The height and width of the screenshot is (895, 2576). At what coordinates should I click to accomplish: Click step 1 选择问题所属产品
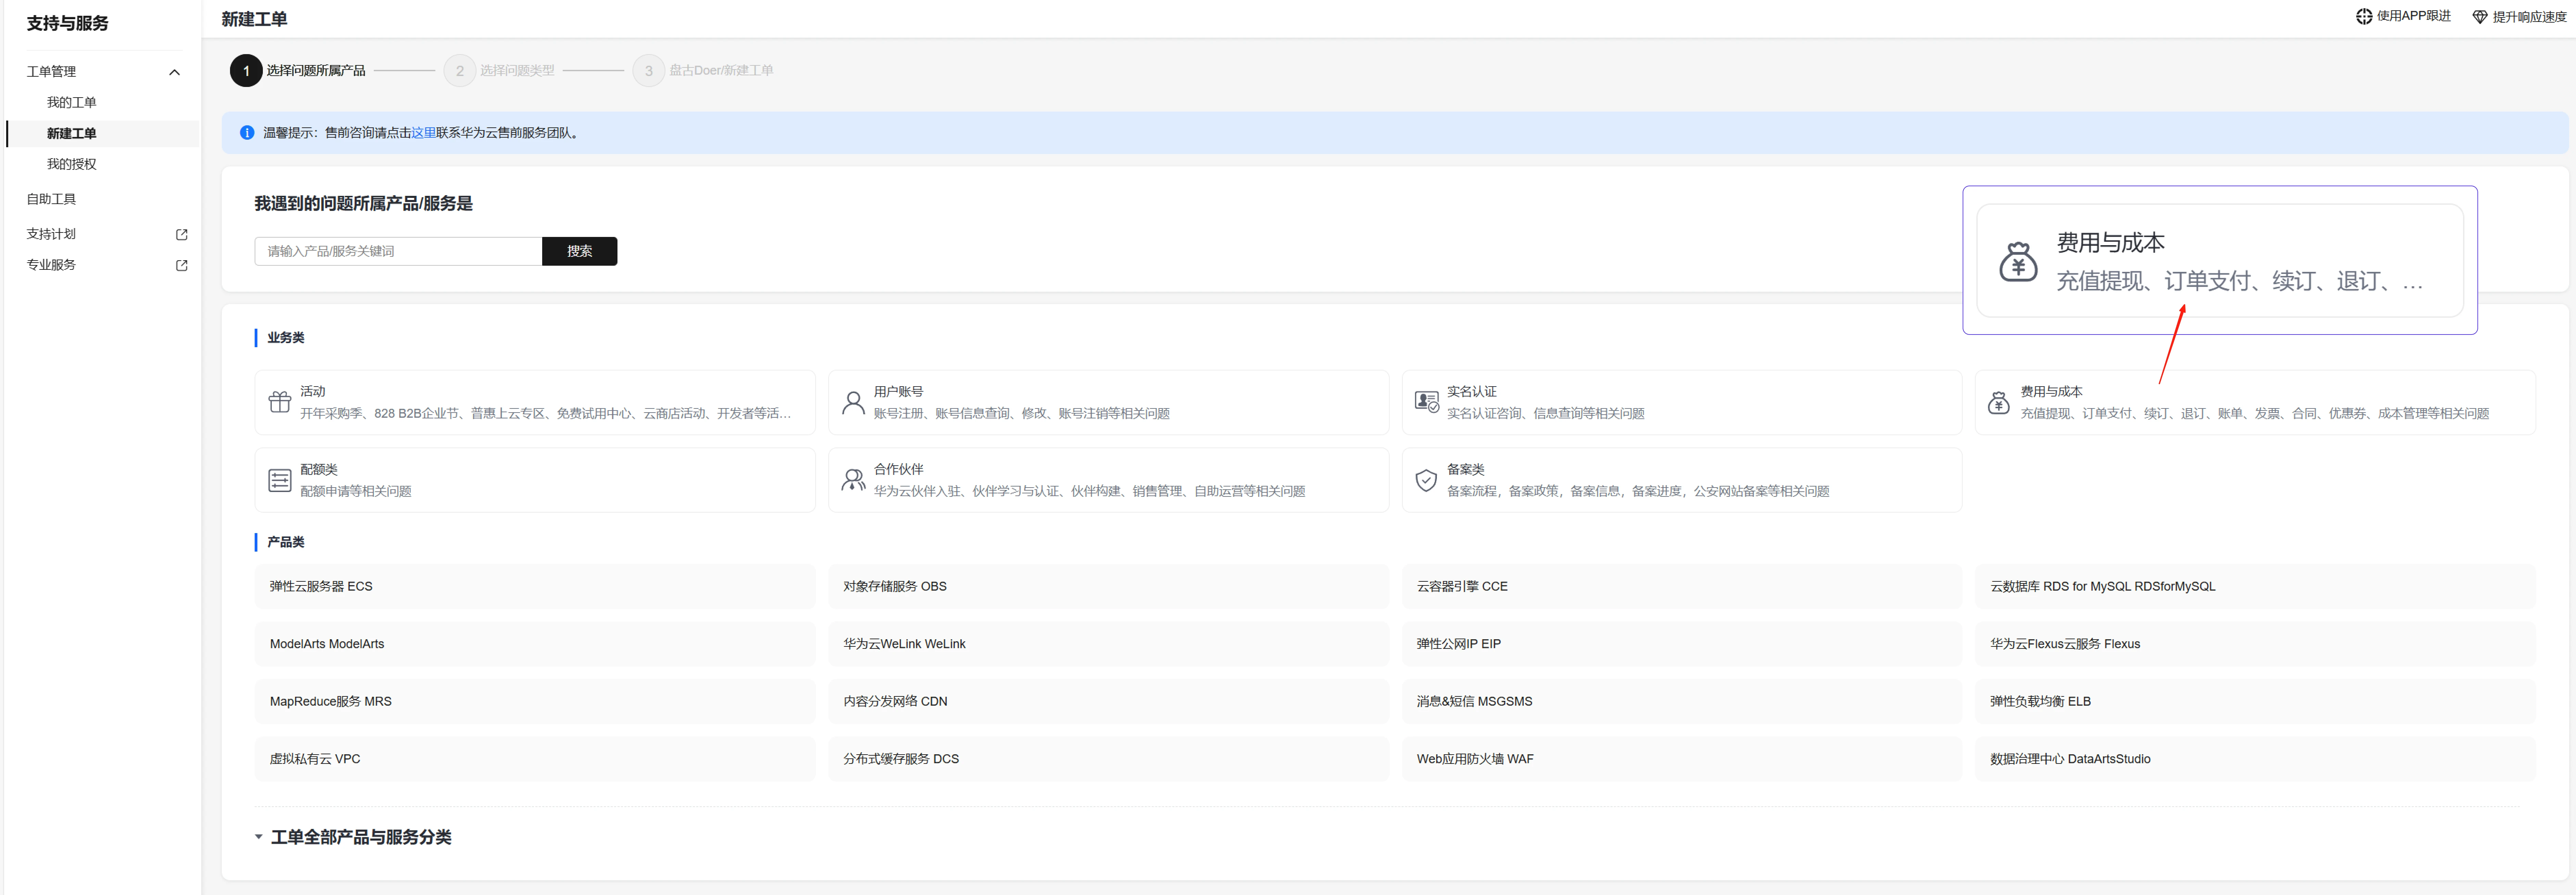tap(298, 71)
